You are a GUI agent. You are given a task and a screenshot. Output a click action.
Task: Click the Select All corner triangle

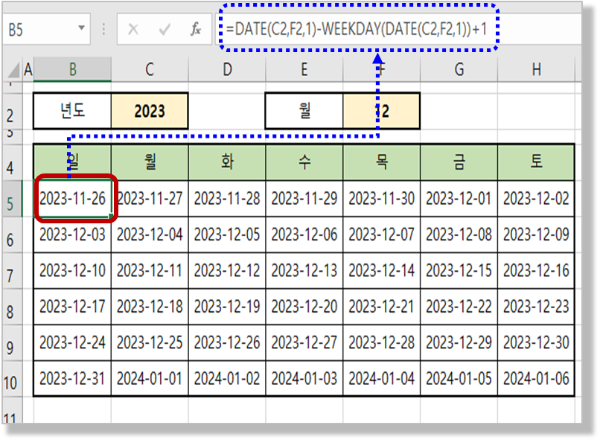click(13, 70)
